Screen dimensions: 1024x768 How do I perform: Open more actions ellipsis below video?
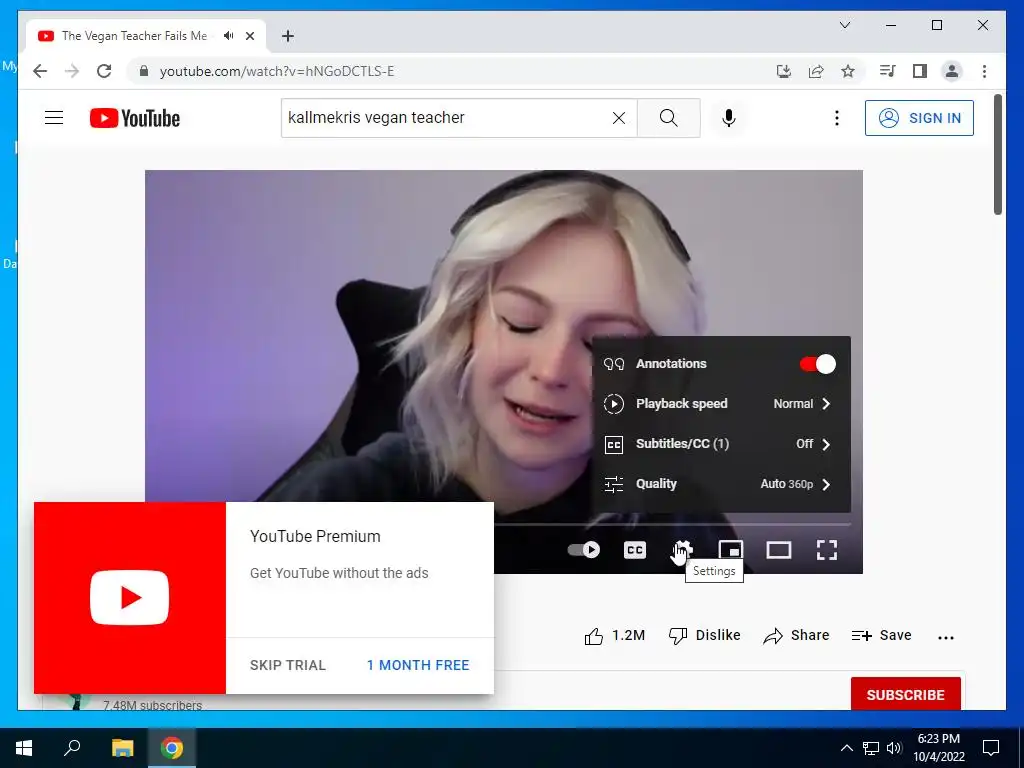(946, 637)
